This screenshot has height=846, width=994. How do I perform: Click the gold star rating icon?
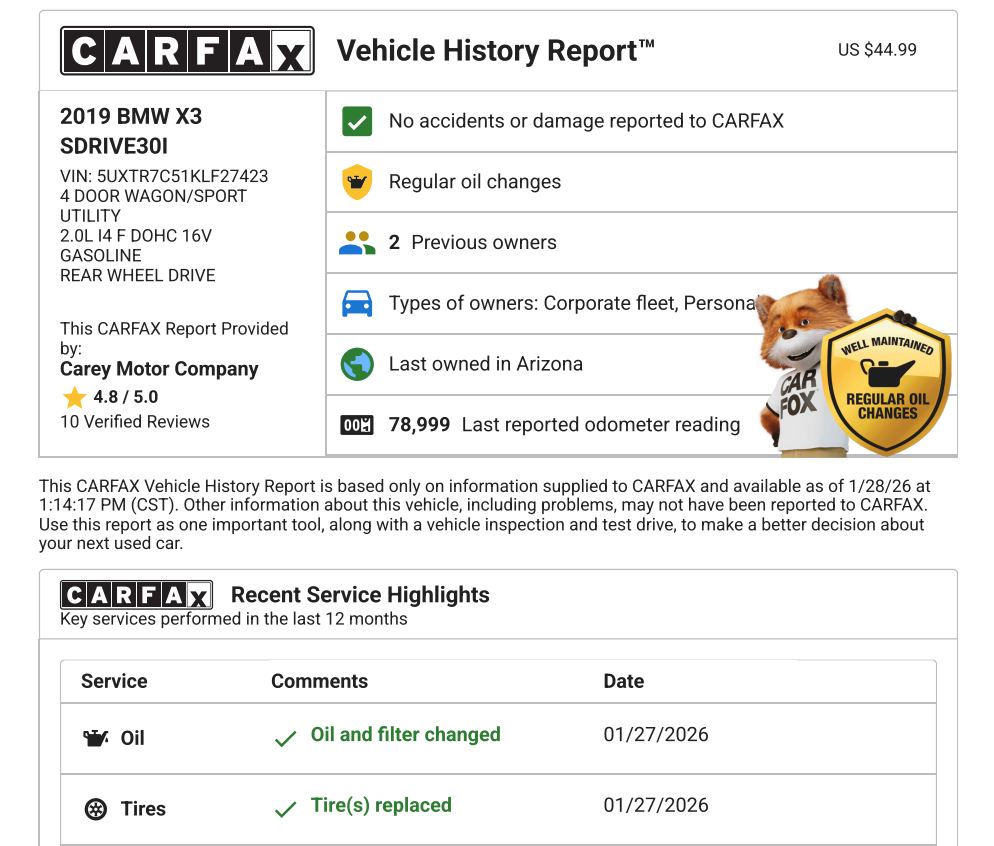(74, 398)
